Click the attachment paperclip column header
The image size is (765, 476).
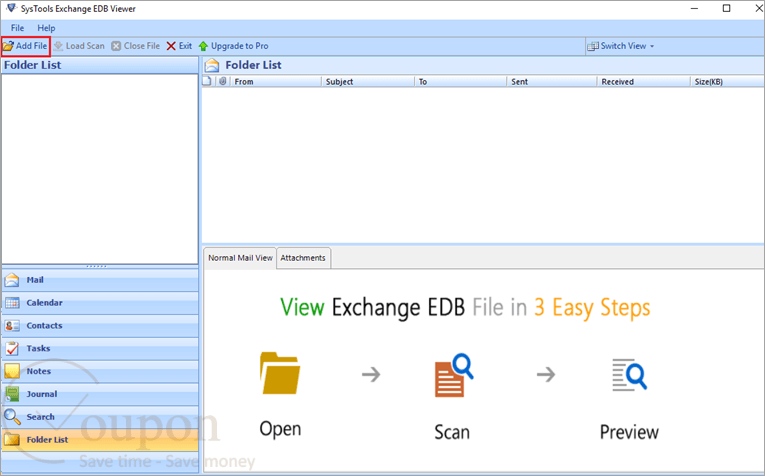pyautogui.click(x=223, y=81)
